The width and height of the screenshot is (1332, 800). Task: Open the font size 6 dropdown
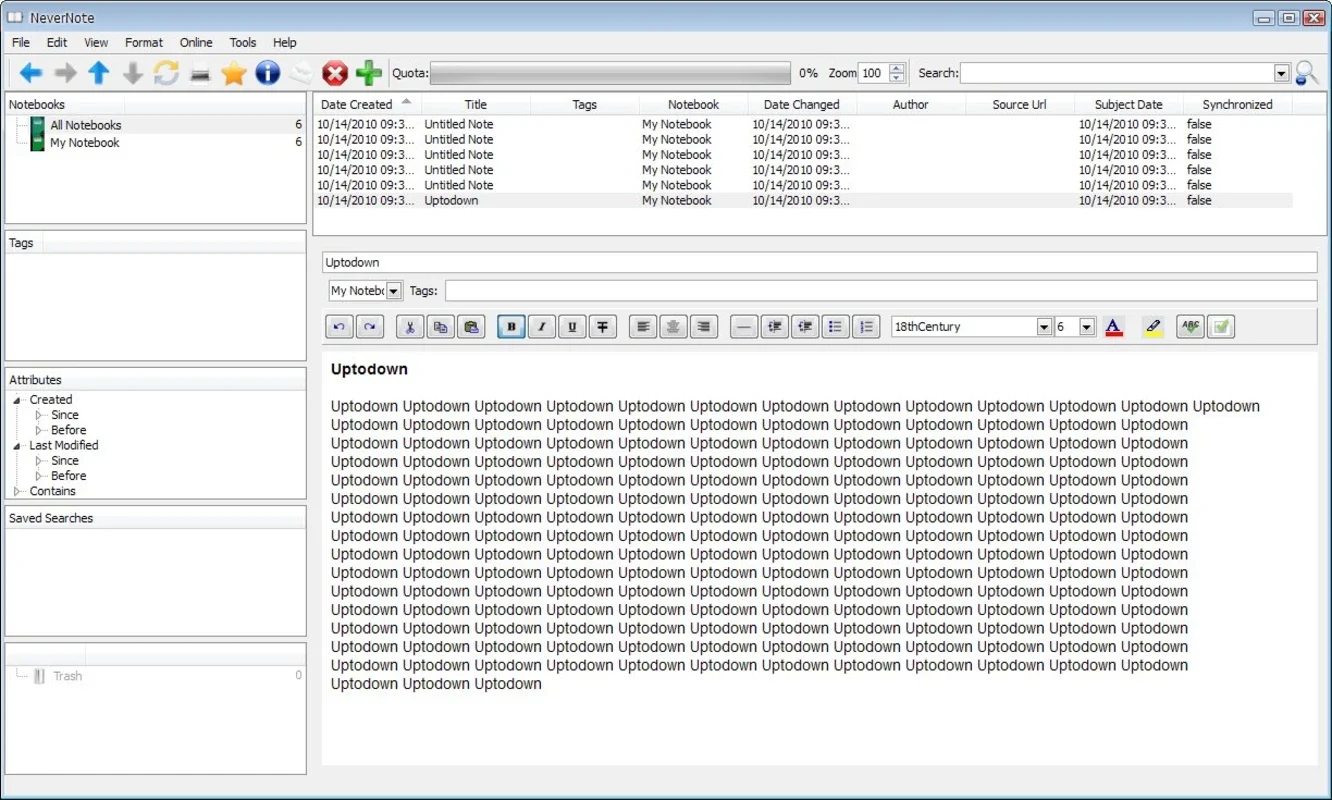click(x=1087, y=327)
